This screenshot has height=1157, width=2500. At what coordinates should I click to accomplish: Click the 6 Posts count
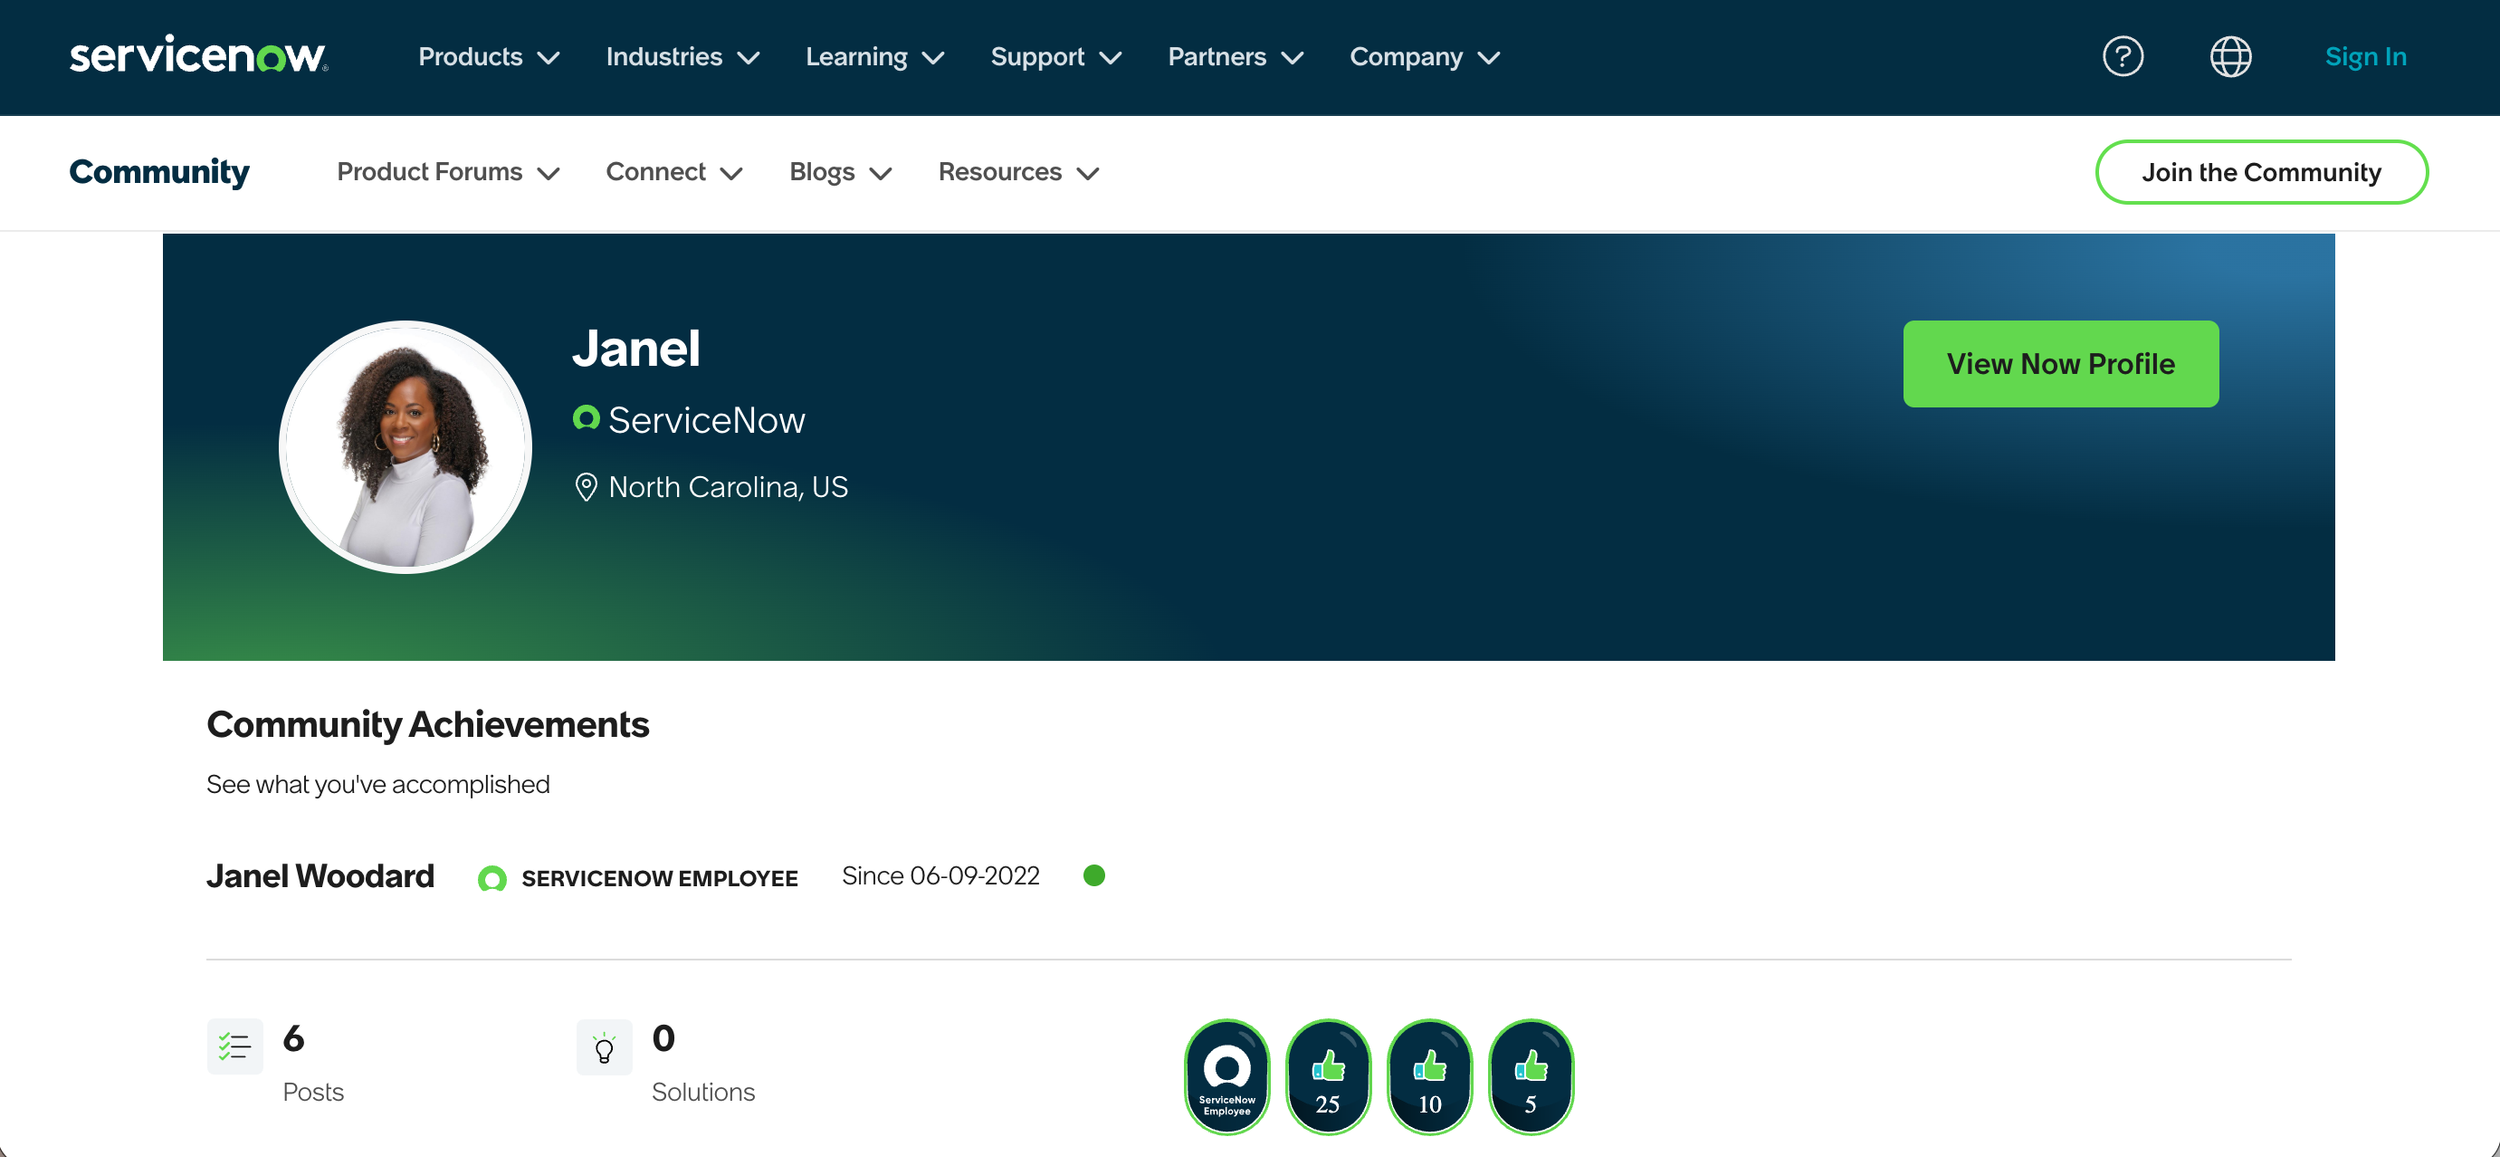point(293,1039)
